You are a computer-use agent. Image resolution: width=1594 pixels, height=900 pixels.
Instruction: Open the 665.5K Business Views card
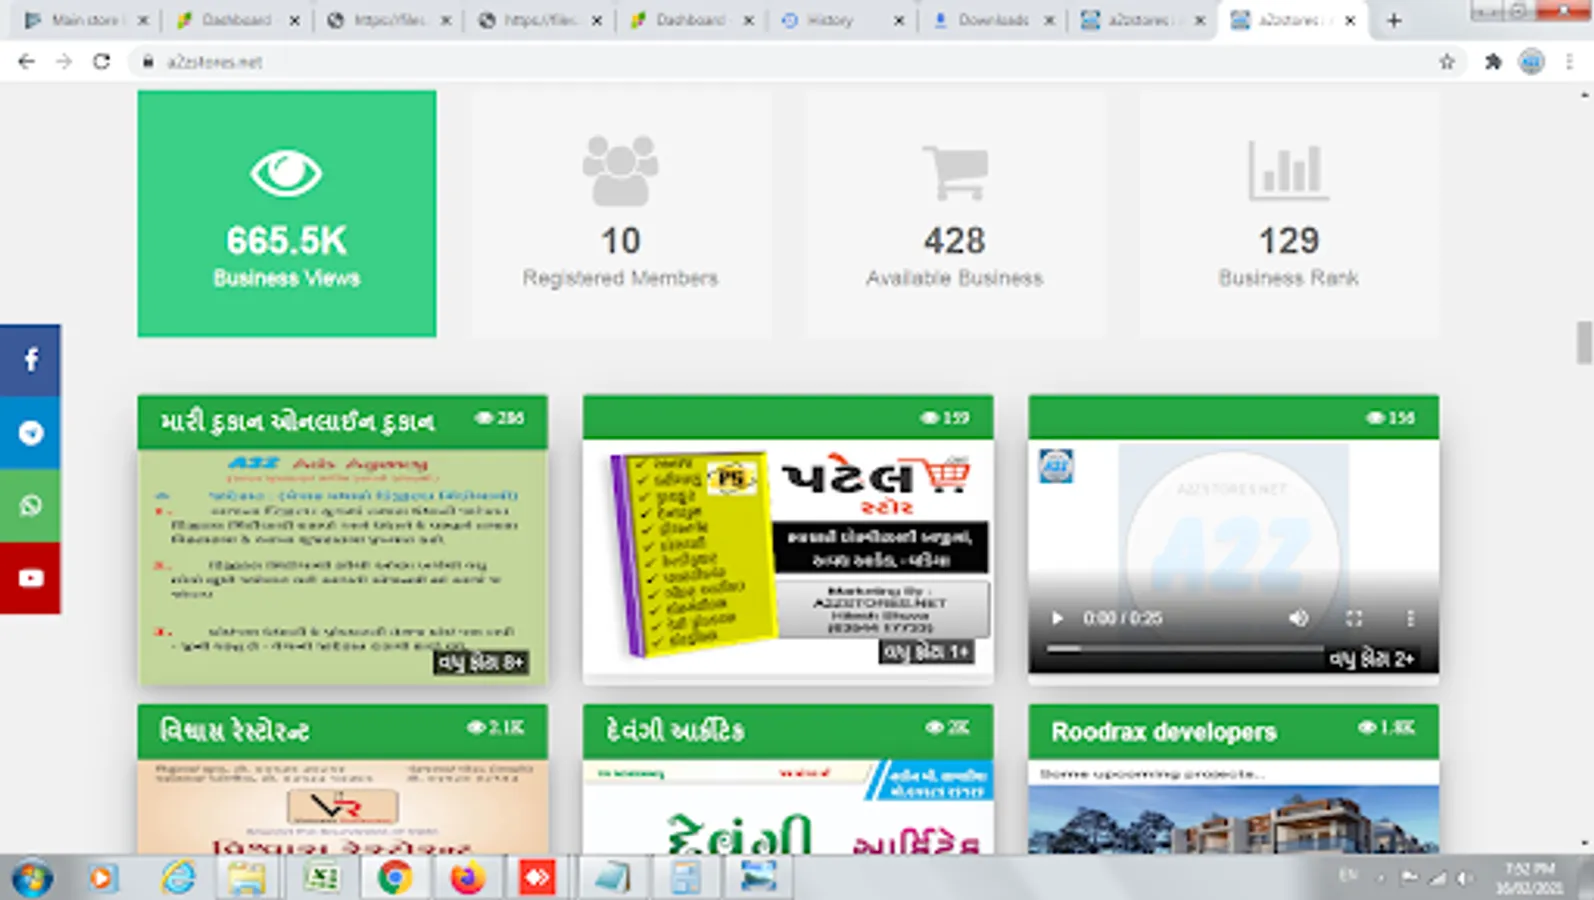point(287,214)
